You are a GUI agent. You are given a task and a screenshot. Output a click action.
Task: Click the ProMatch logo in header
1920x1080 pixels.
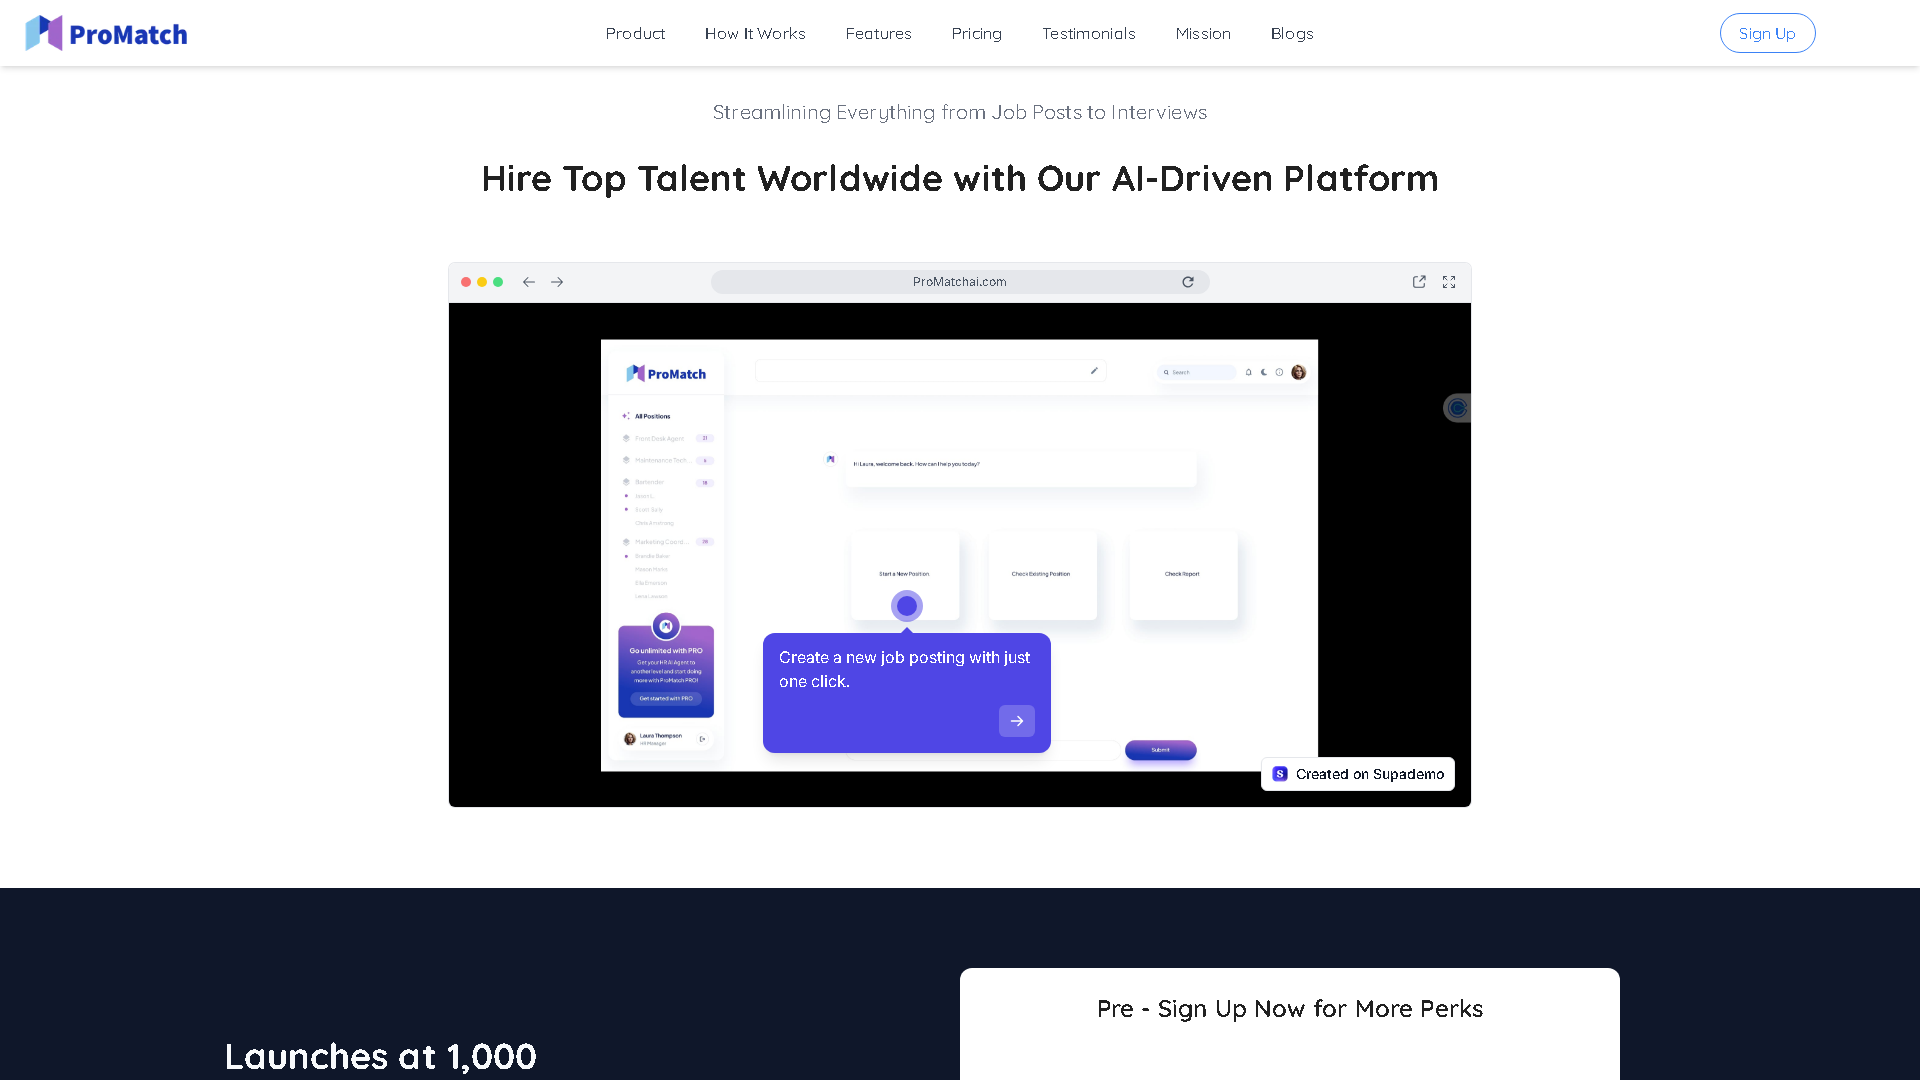[106, 34]
